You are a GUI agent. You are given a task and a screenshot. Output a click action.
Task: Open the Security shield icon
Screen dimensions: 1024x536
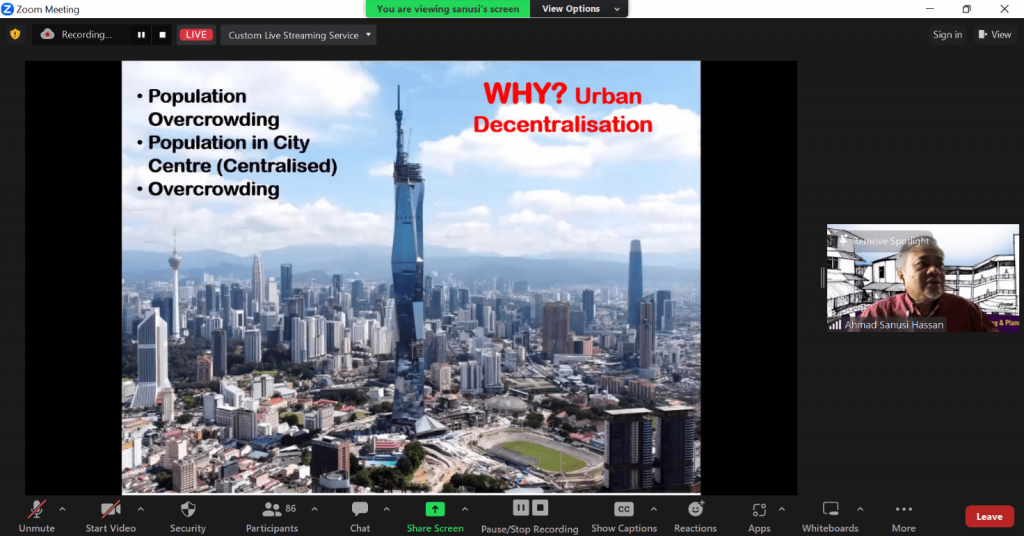coord(187,510)
